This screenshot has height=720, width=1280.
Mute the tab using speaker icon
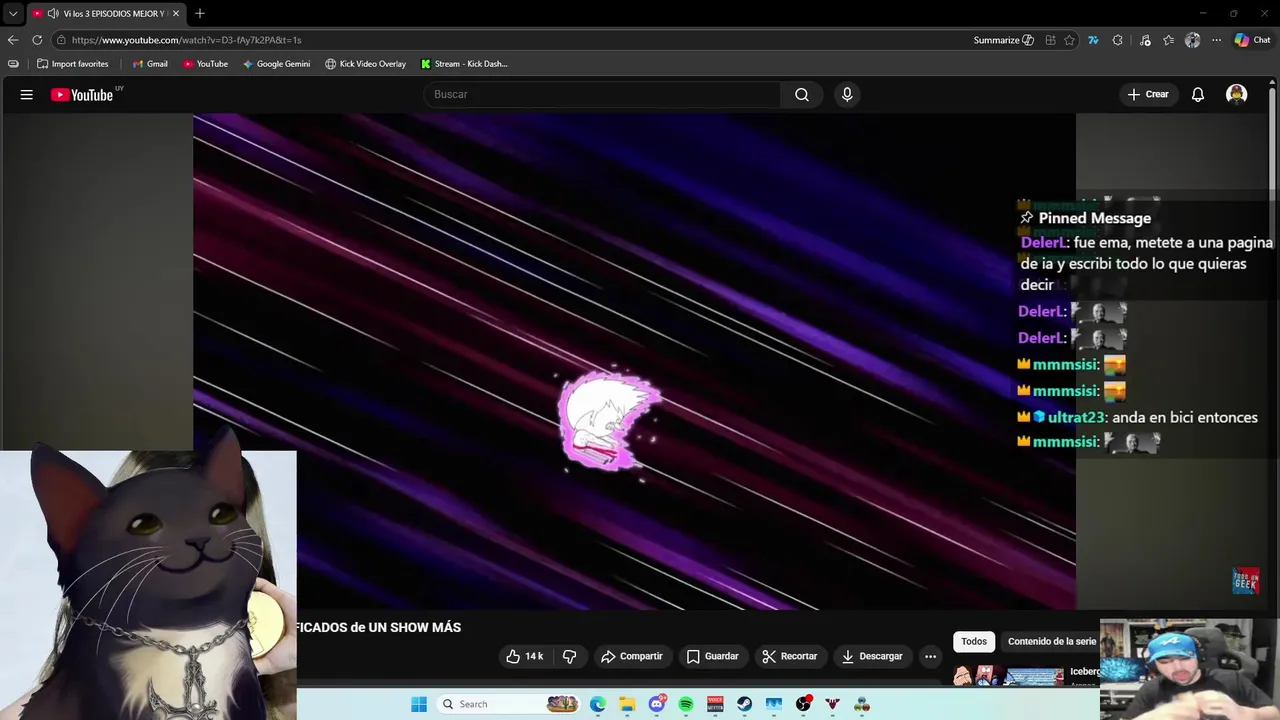pos(52,14)
